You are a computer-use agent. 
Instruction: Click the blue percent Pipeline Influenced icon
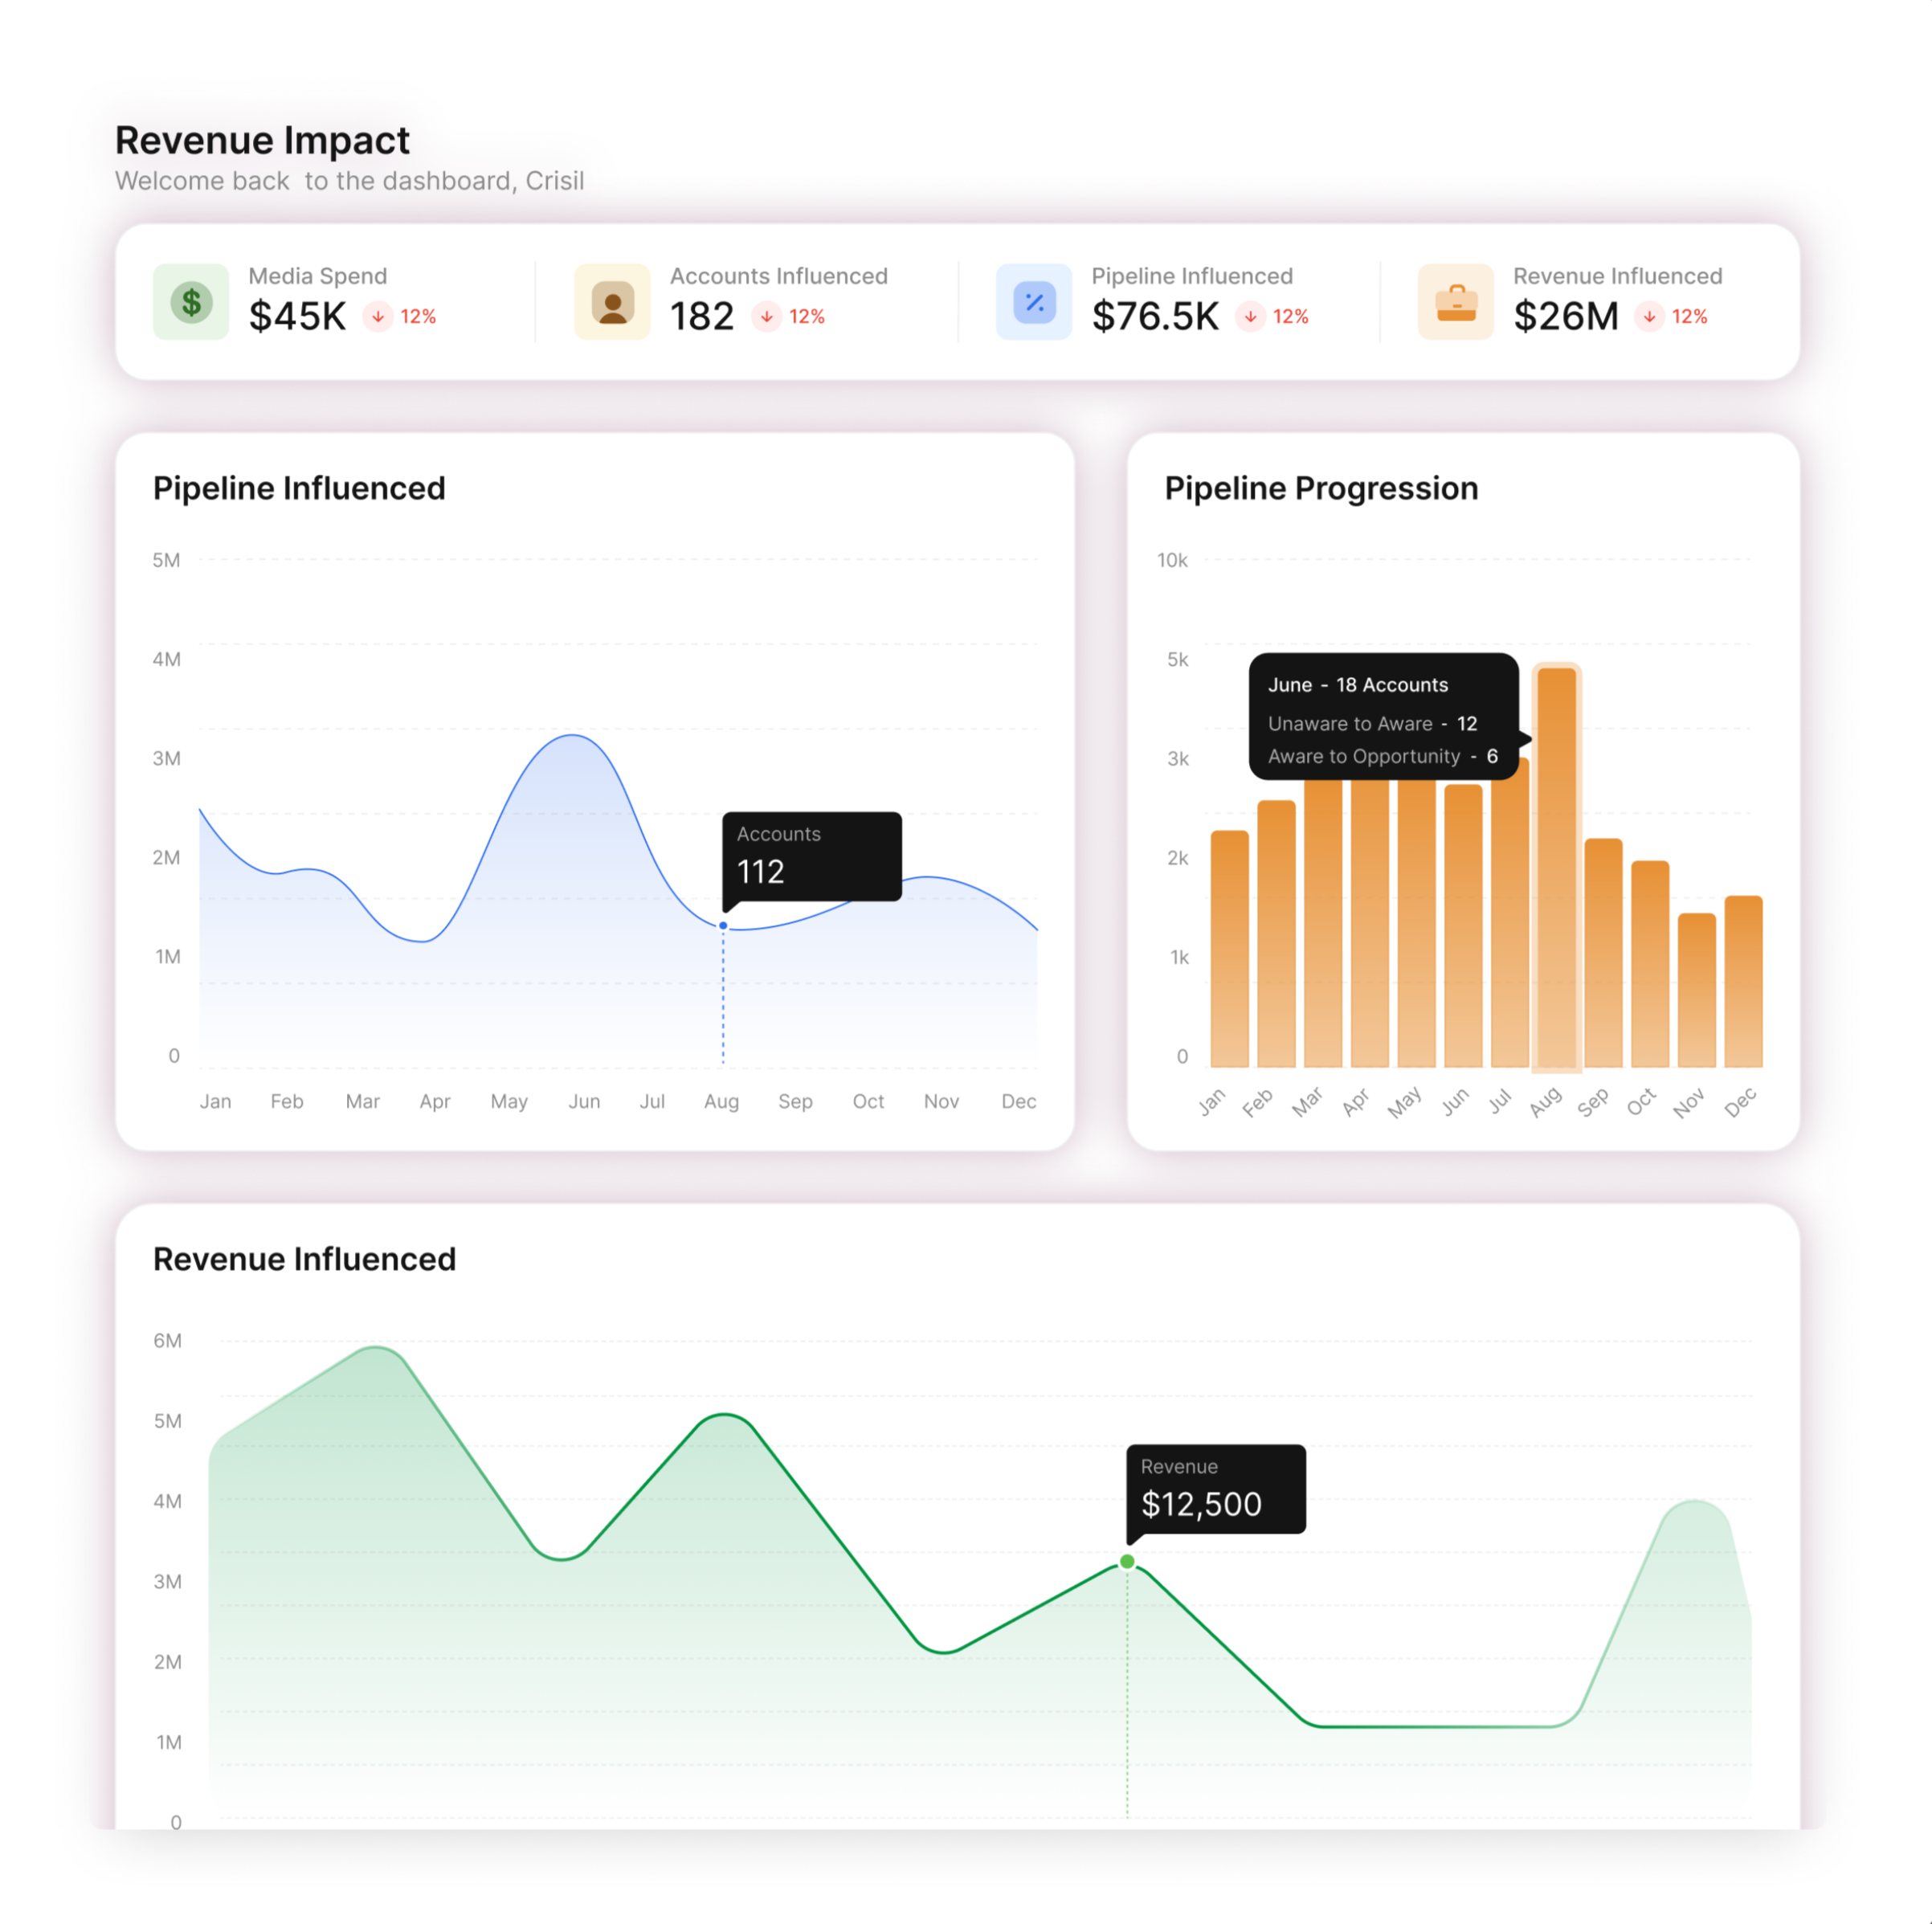(x=1034, y=302)
